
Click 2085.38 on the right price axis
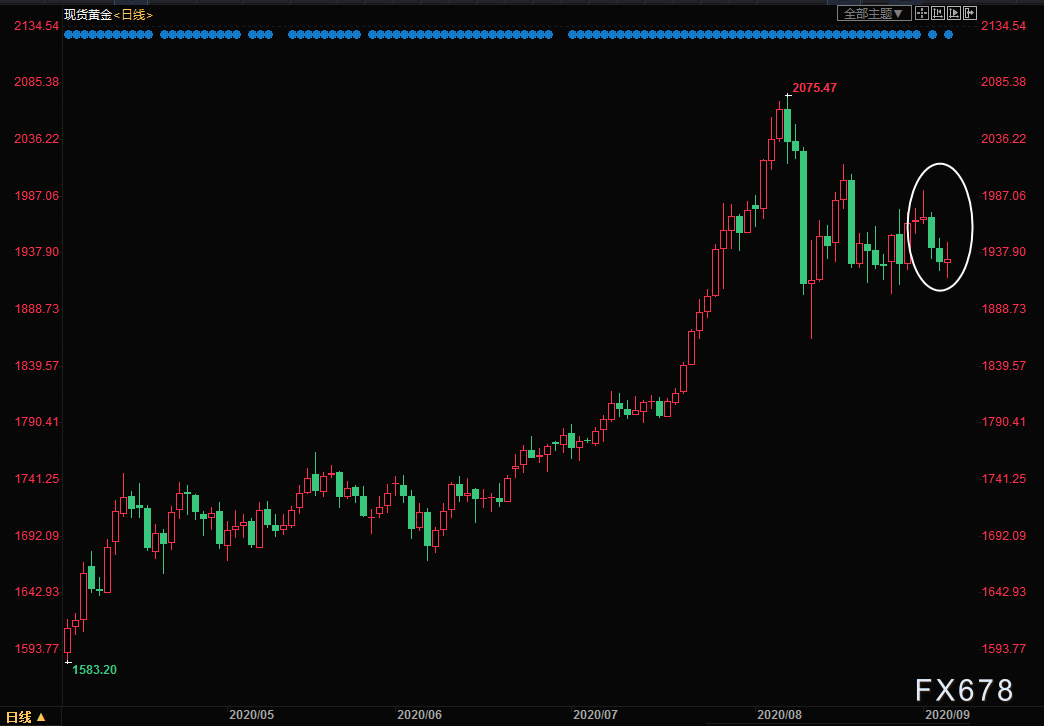coord(1003,82)
